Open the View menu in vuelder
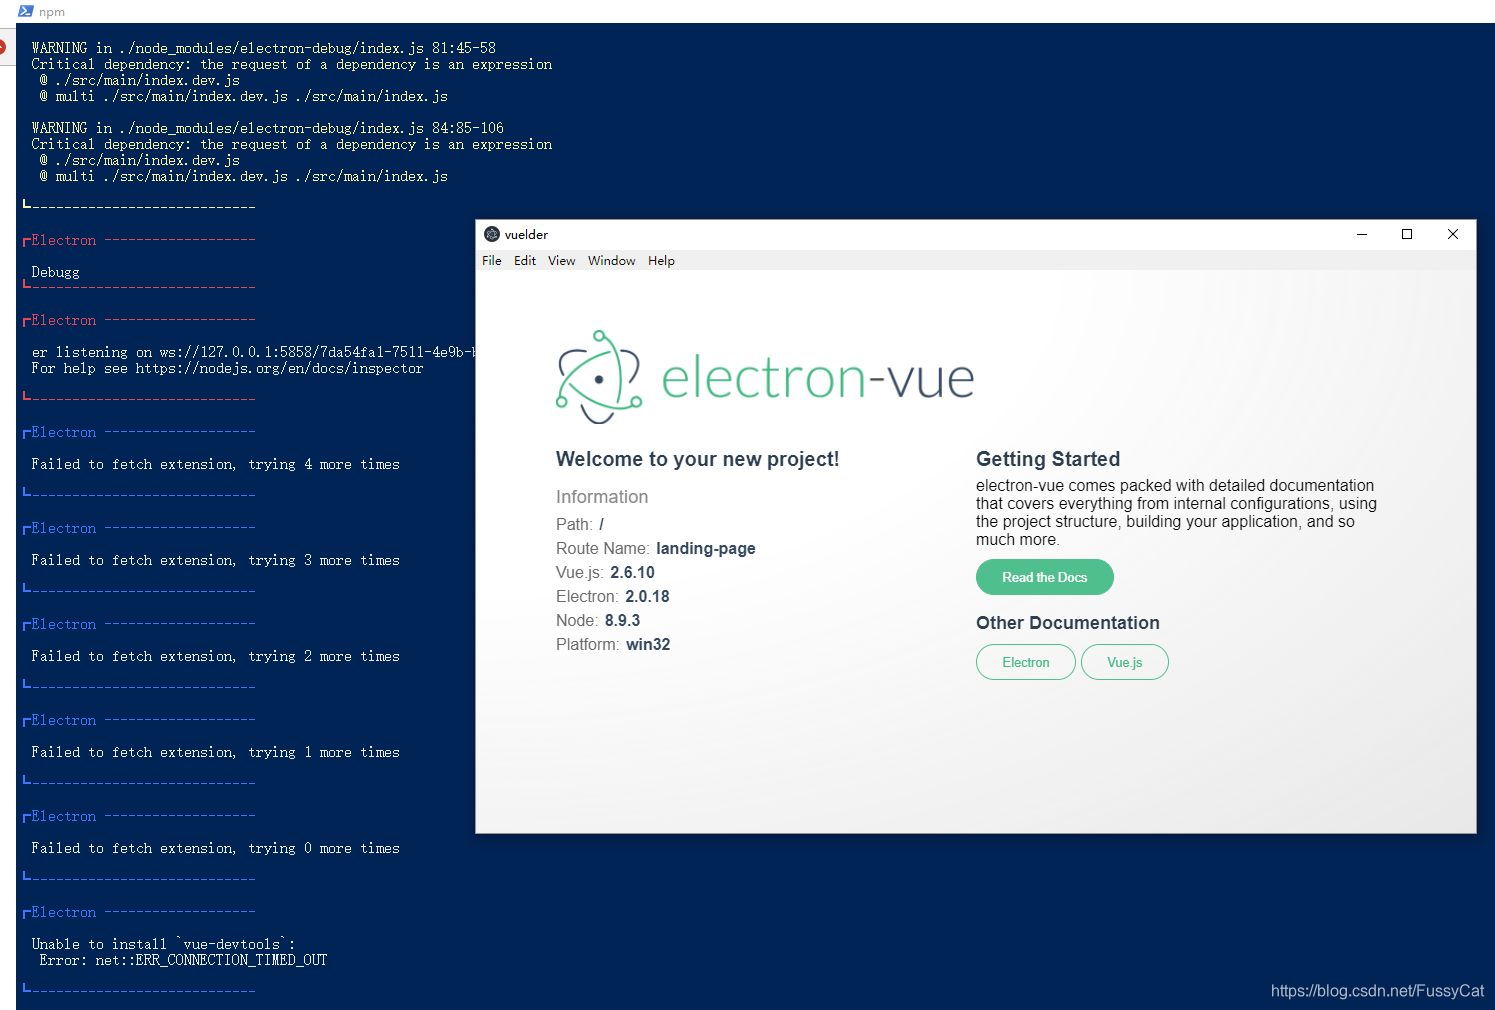 click(561, 261)
